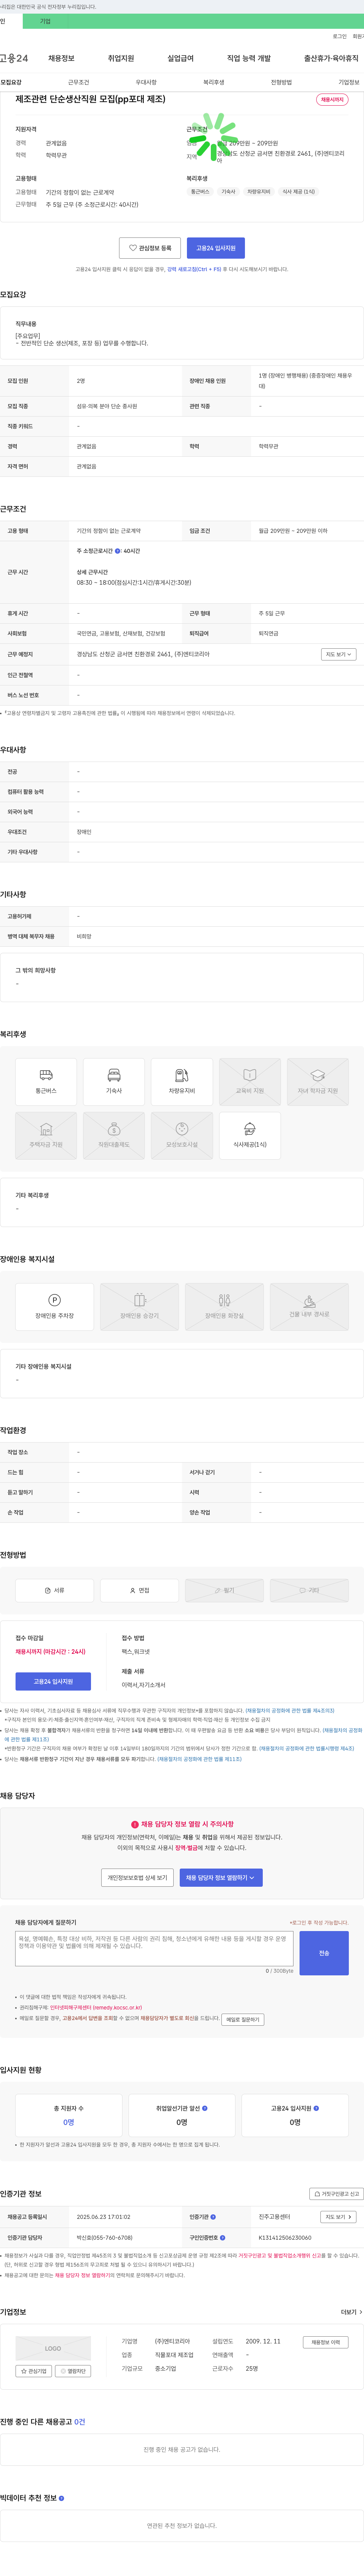Screen dimensions: 364x2576
Task: Click info icon next to 취업알선기관 알선
Action: (205, 2108)
